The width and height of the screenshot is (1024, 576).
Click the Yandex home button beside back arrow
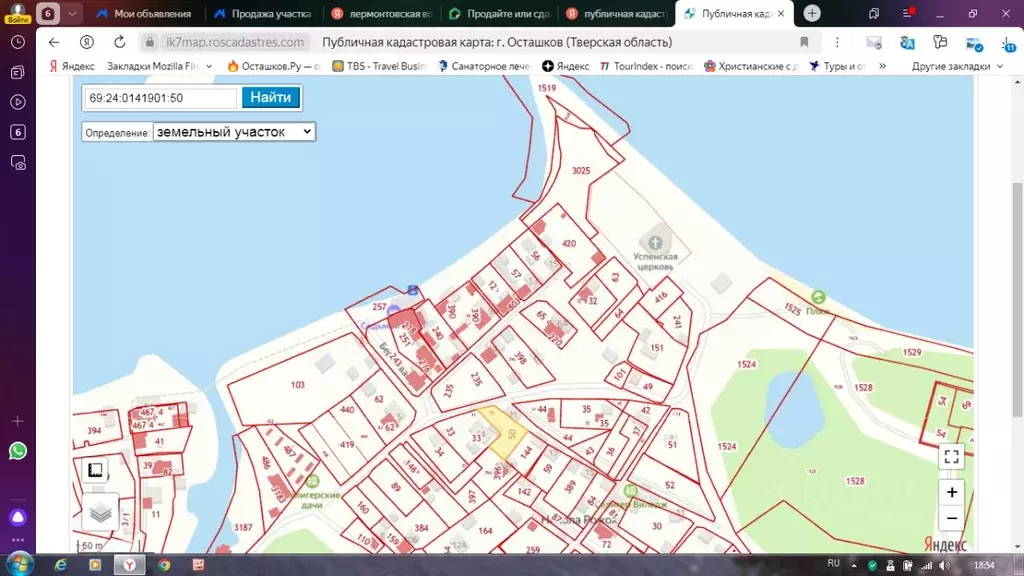click(x=86, y=42)
